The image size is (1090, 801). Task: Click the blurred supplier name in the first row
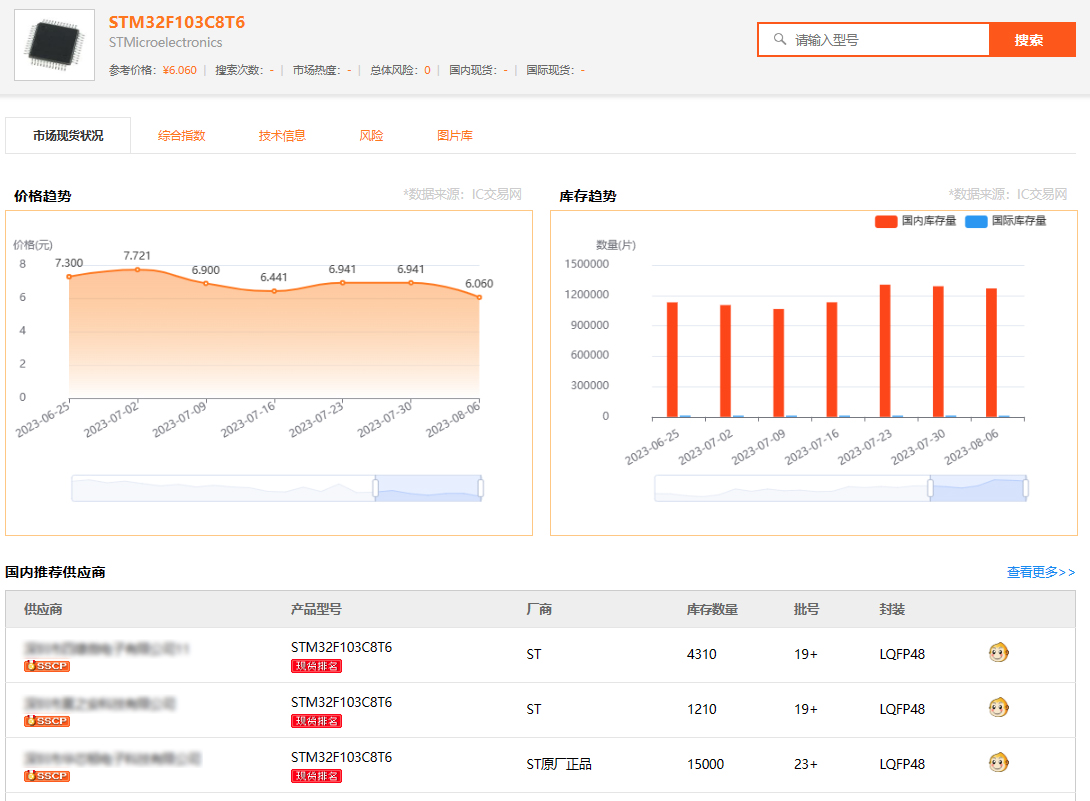(106, 649)
